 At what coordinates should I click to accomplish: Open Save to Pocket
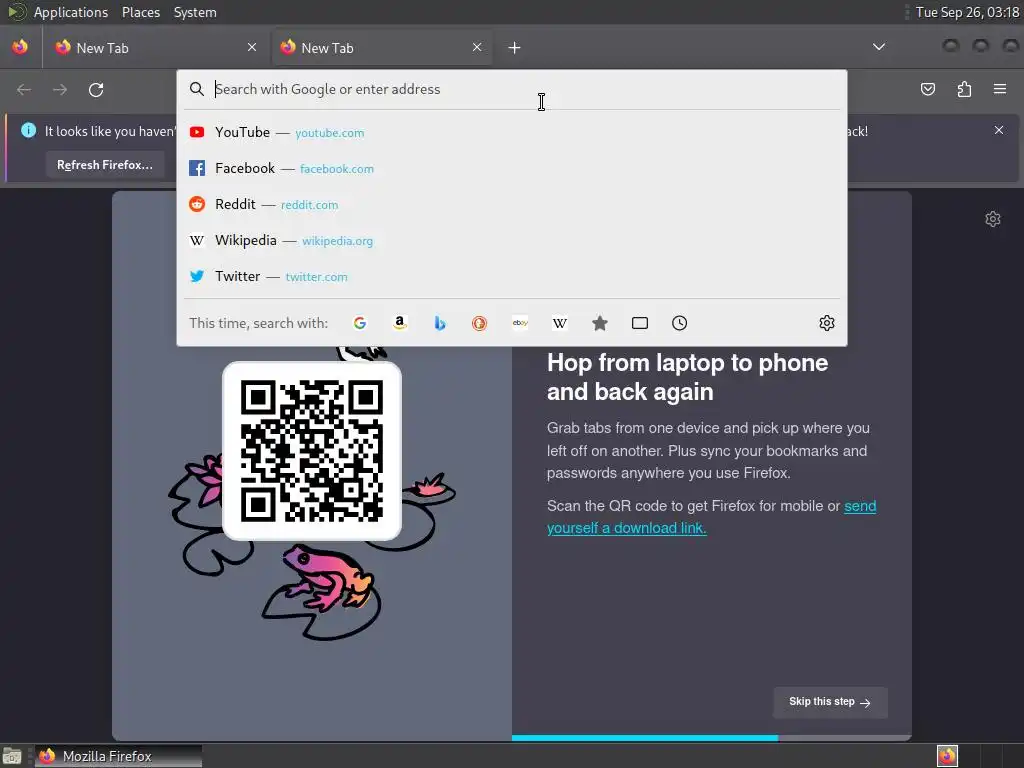click(928, 89)
